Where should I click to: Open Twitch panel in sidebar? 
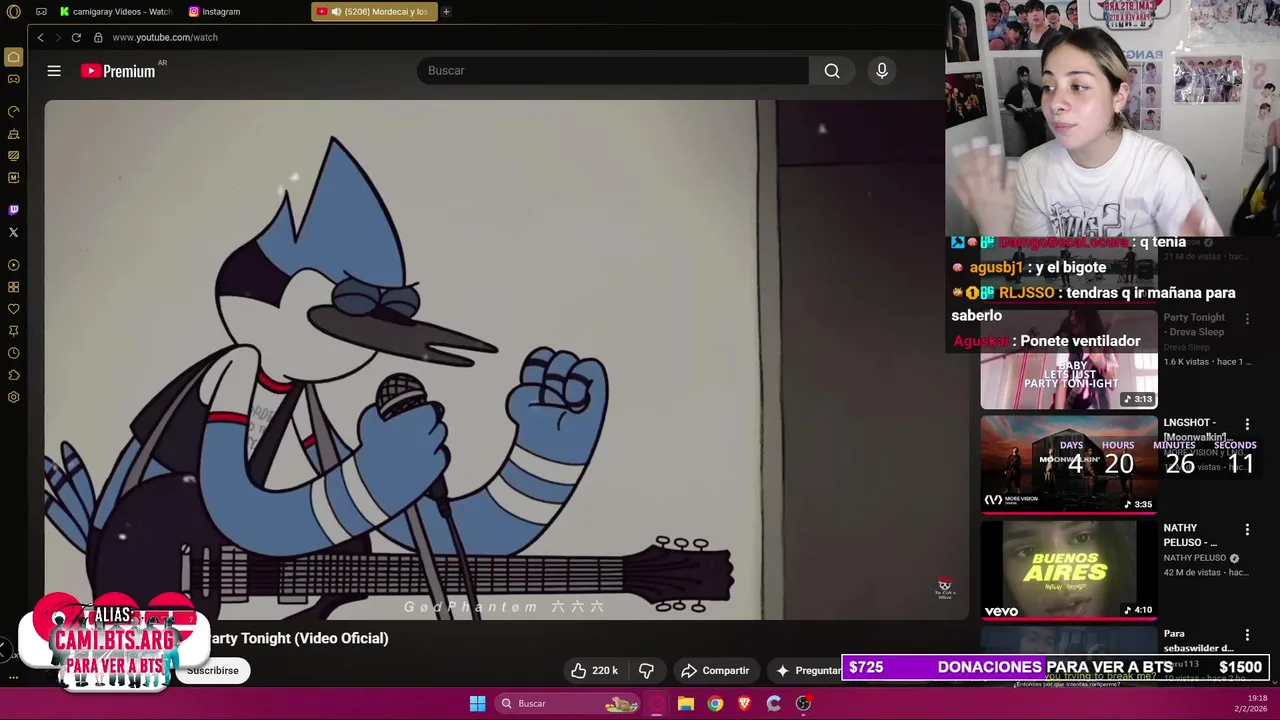point(13,210)
